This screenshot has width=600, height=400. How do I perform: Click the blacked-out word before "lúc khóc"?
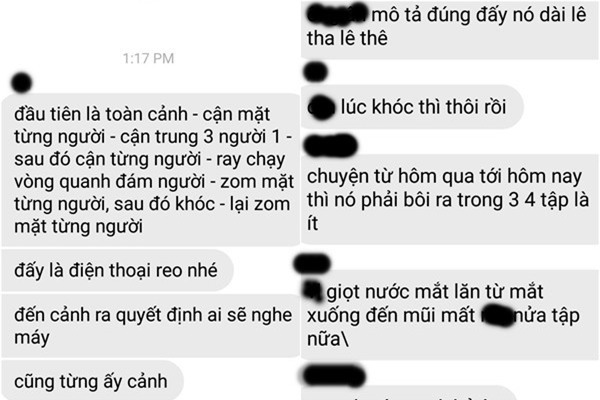pos(321,108)
